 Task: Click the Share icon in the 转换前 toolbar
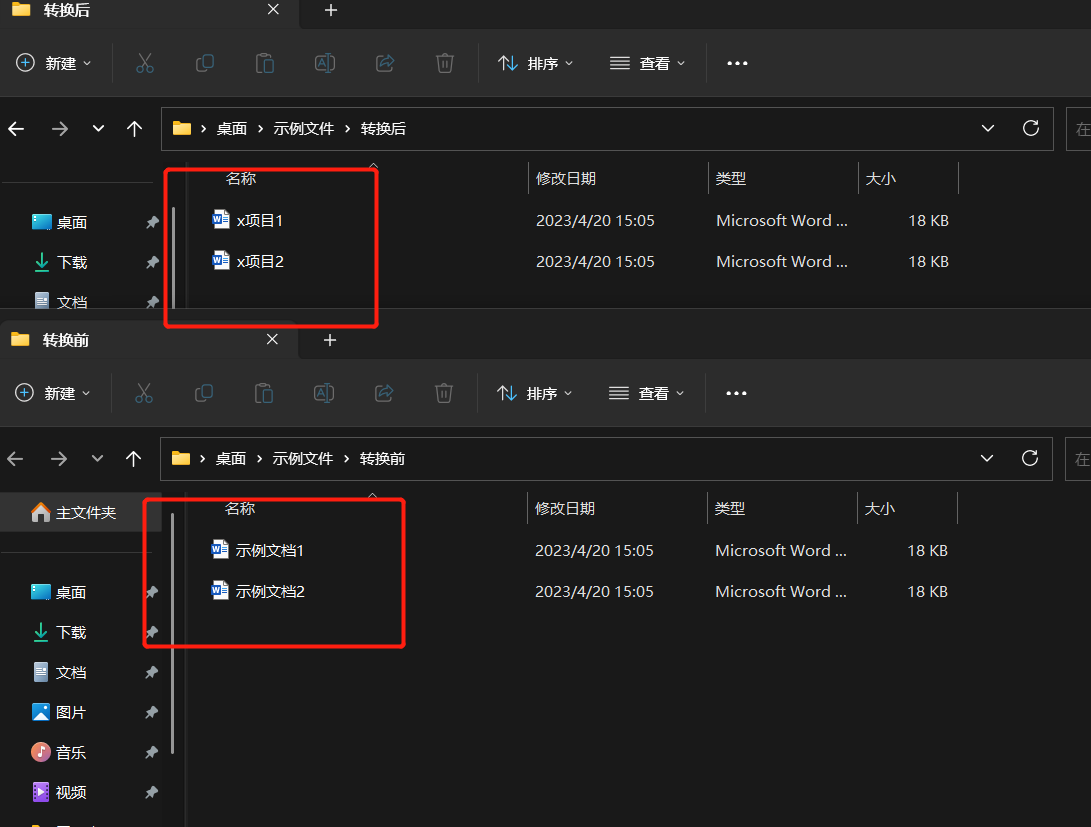(x=384, y=393)
